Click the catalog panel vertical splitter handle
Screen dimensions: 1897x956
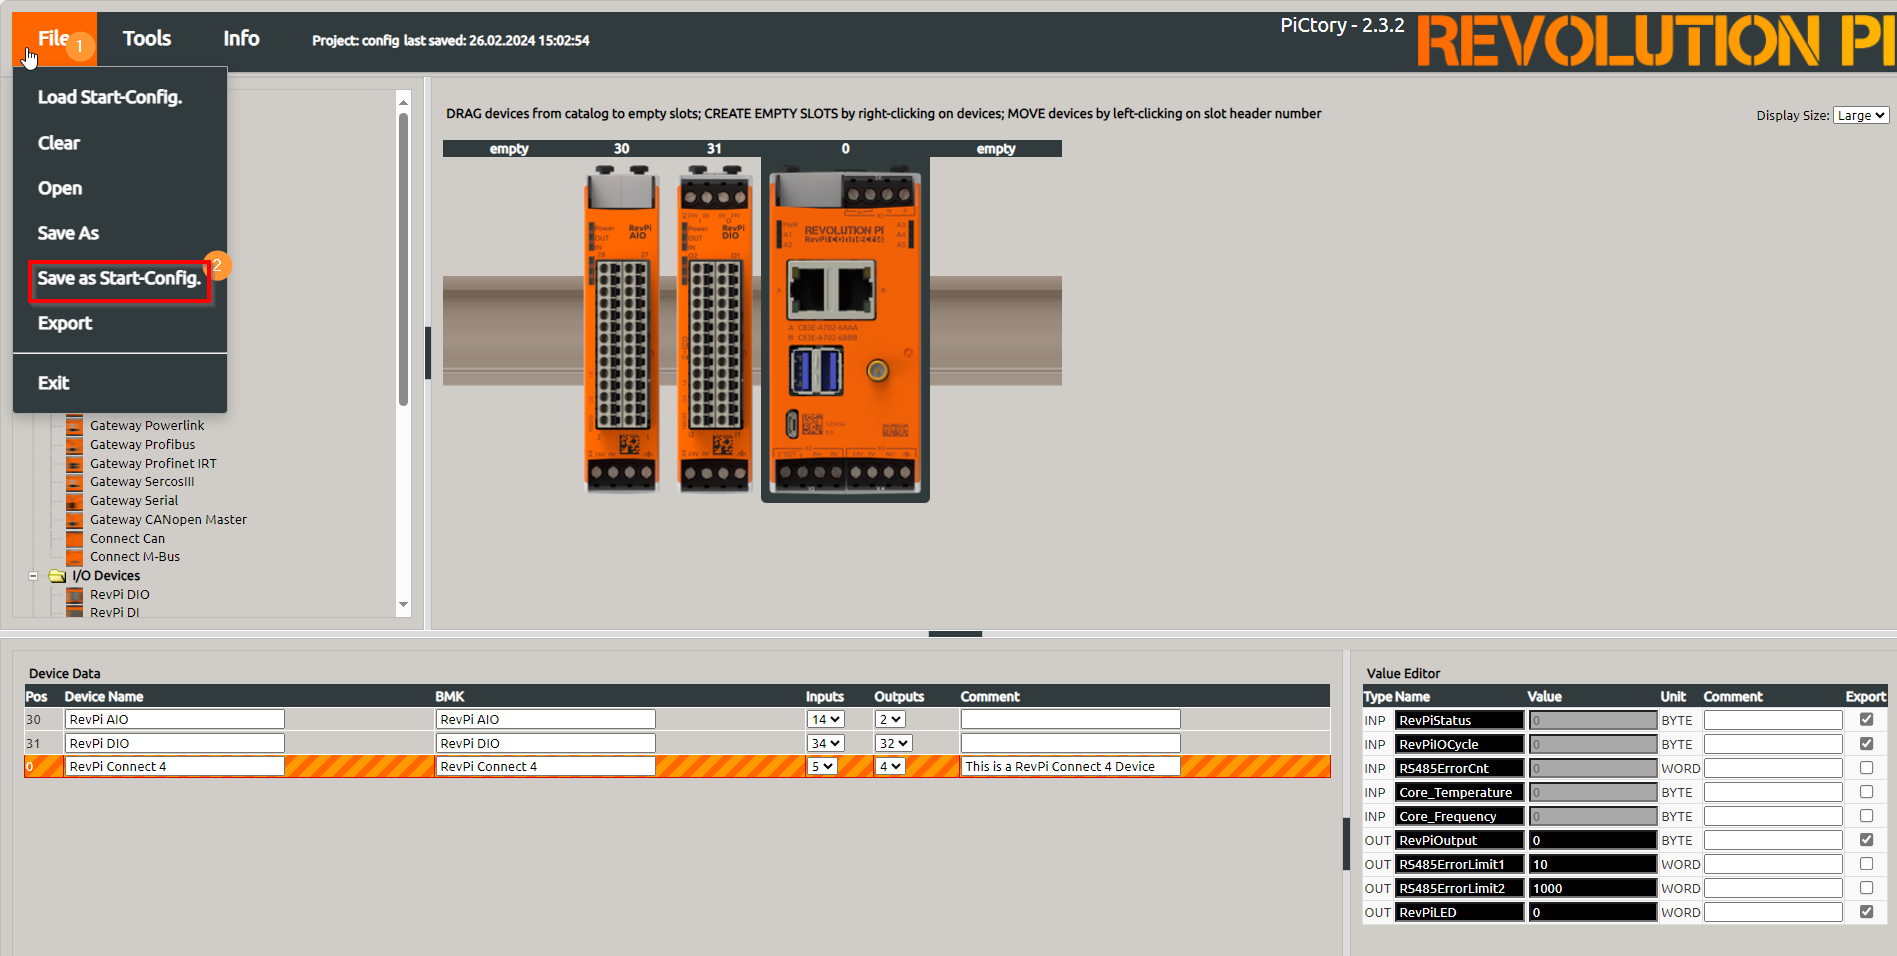pos(428,353)
